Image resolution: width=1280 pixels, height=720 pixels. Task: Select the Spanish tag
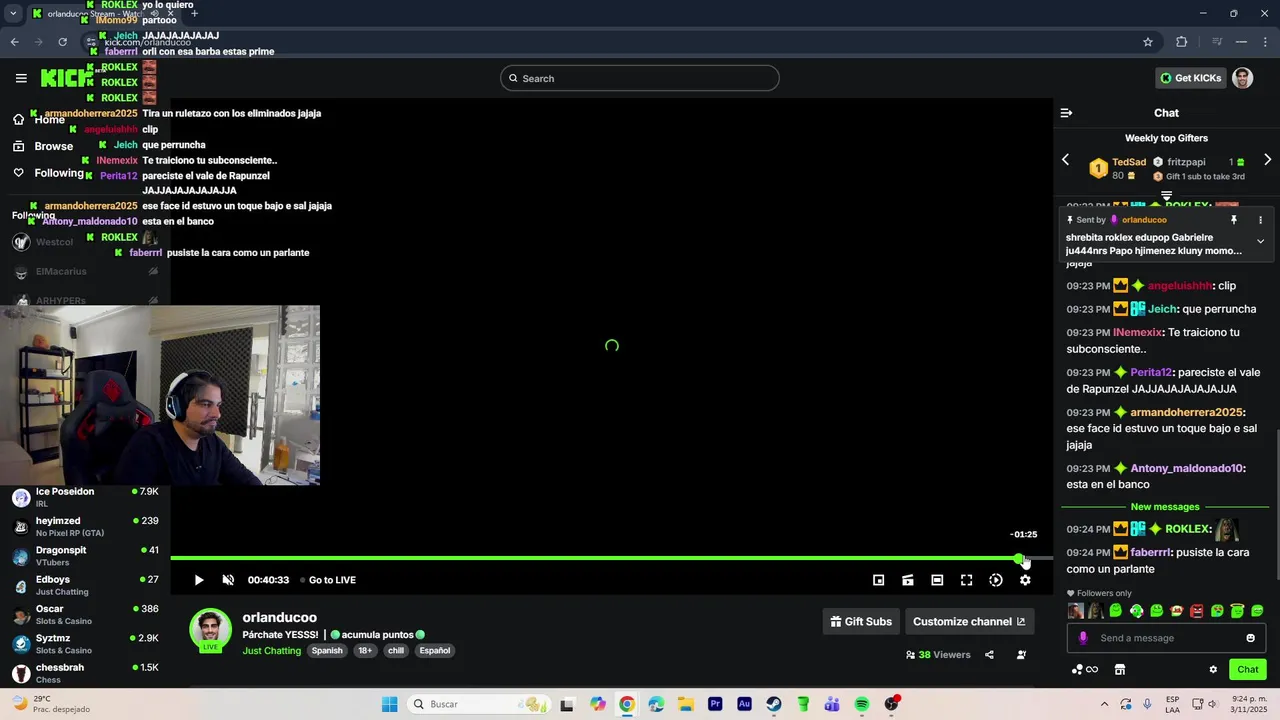click(327, 650)
